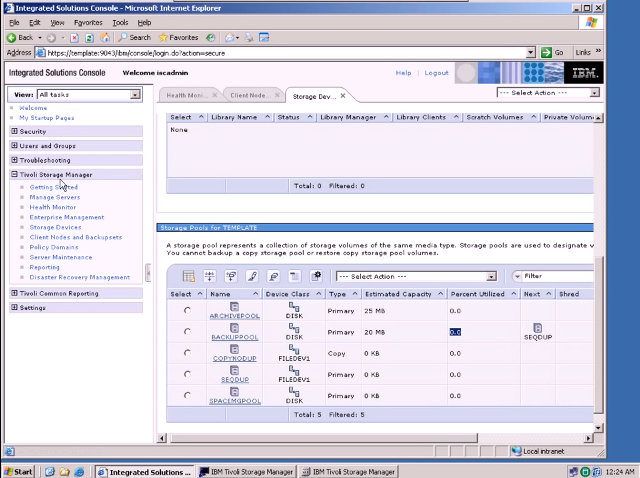This screenshot has width=640, height=478.
Task: Click the table configuration gear icon
Action: (x=316, y=276)
